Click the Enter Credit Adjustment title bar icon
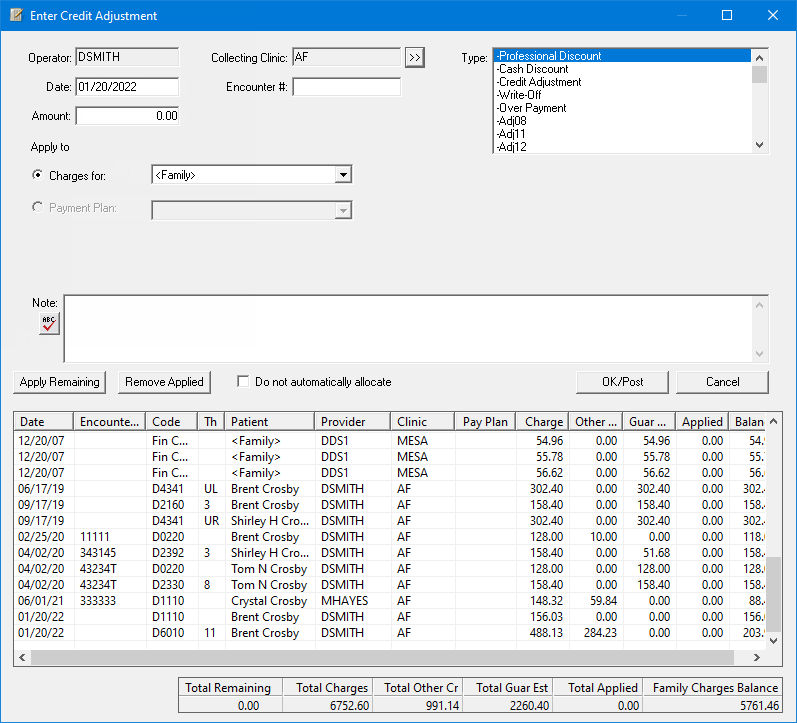797x723 pixels. (x=16, y=16)
